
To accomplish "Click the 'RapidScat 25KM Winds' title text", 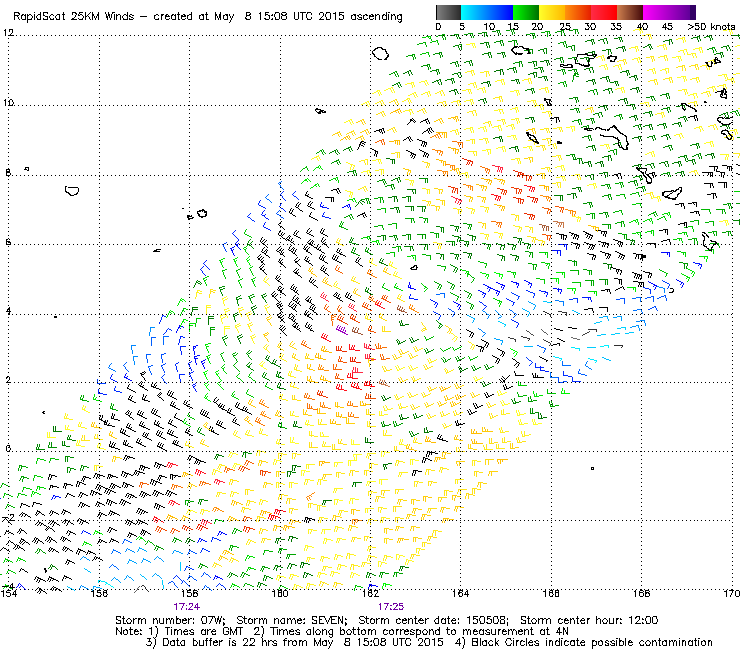I will (x=74, y=17).
